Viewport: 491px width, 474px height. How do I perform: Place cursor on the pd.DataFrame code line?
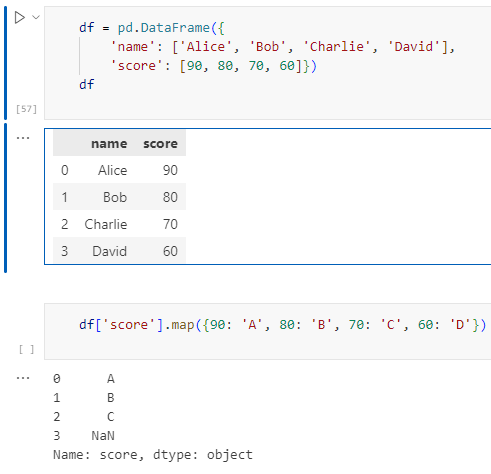(x=152, y=28)
